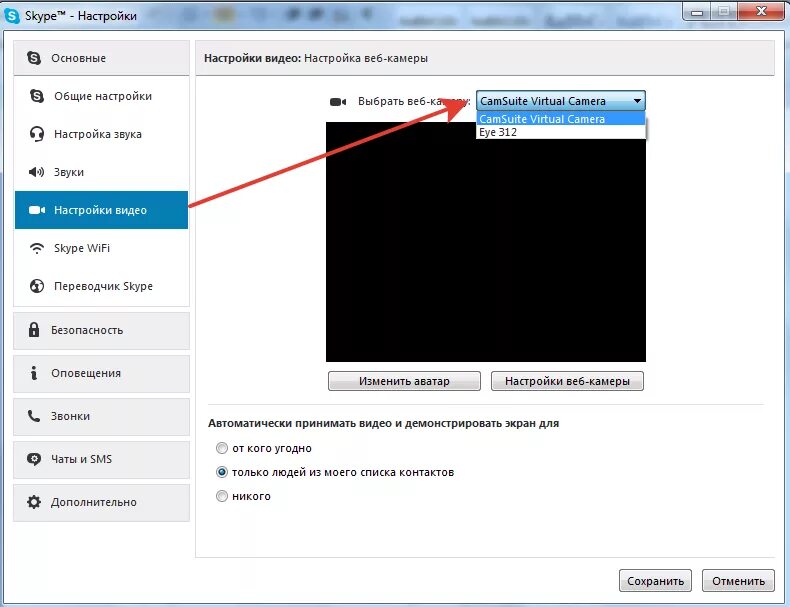Viewport: 790px width, 607px height.
Task: Select the никого radio option
Action: [x=222, y=496]
